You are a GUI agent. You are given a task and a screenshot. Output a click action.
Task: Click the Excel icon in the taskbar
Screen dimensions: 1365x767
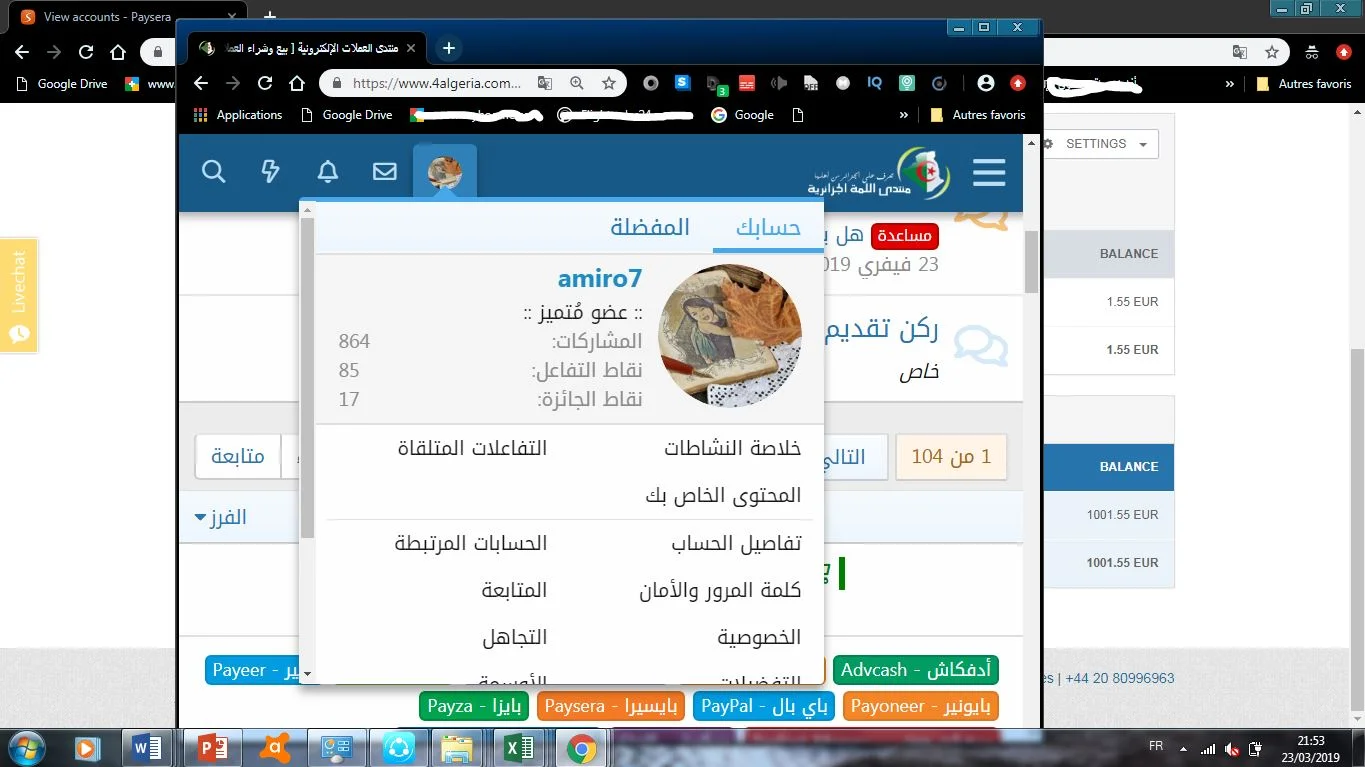tap(520, 747)
